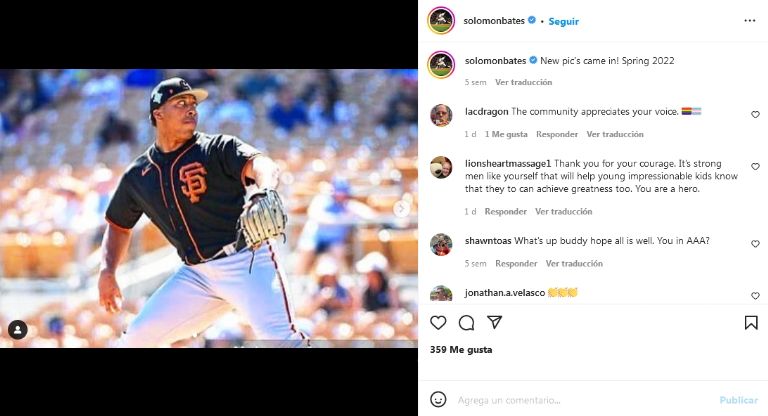Viewport: 768px width, 416px height.
Task: Translate lionsheartmassage1's comment
Action: click(564, 212)
